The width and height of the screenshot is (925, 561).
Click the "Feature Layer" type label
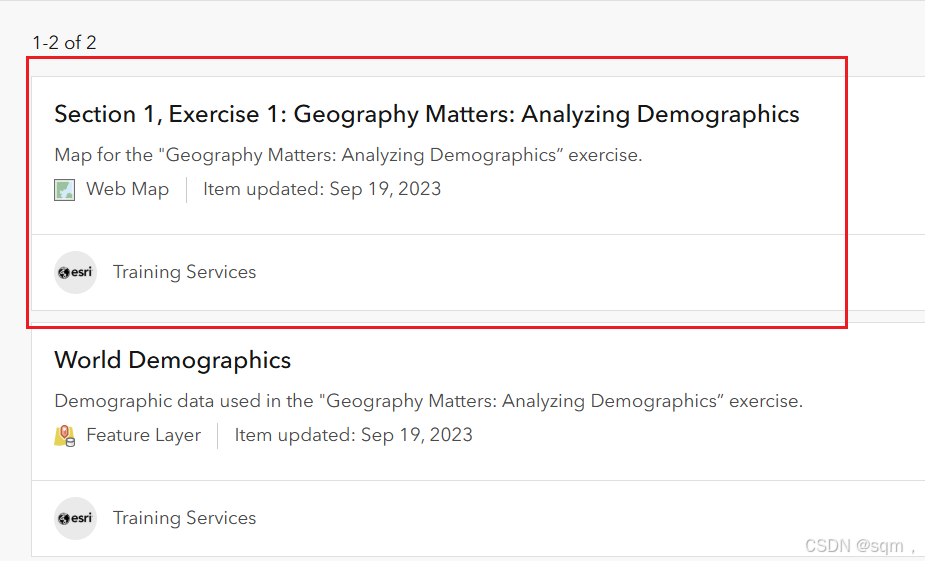[x=143, y=435]
